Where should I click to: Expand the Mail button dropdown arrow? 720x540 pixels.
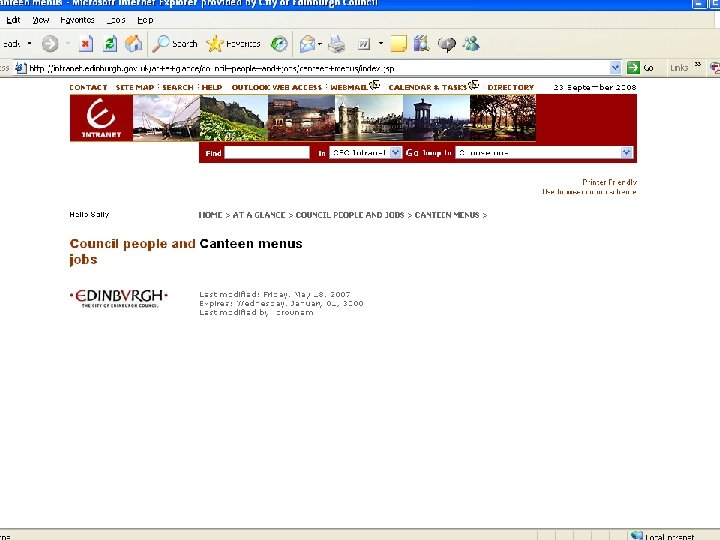[320, 44]
